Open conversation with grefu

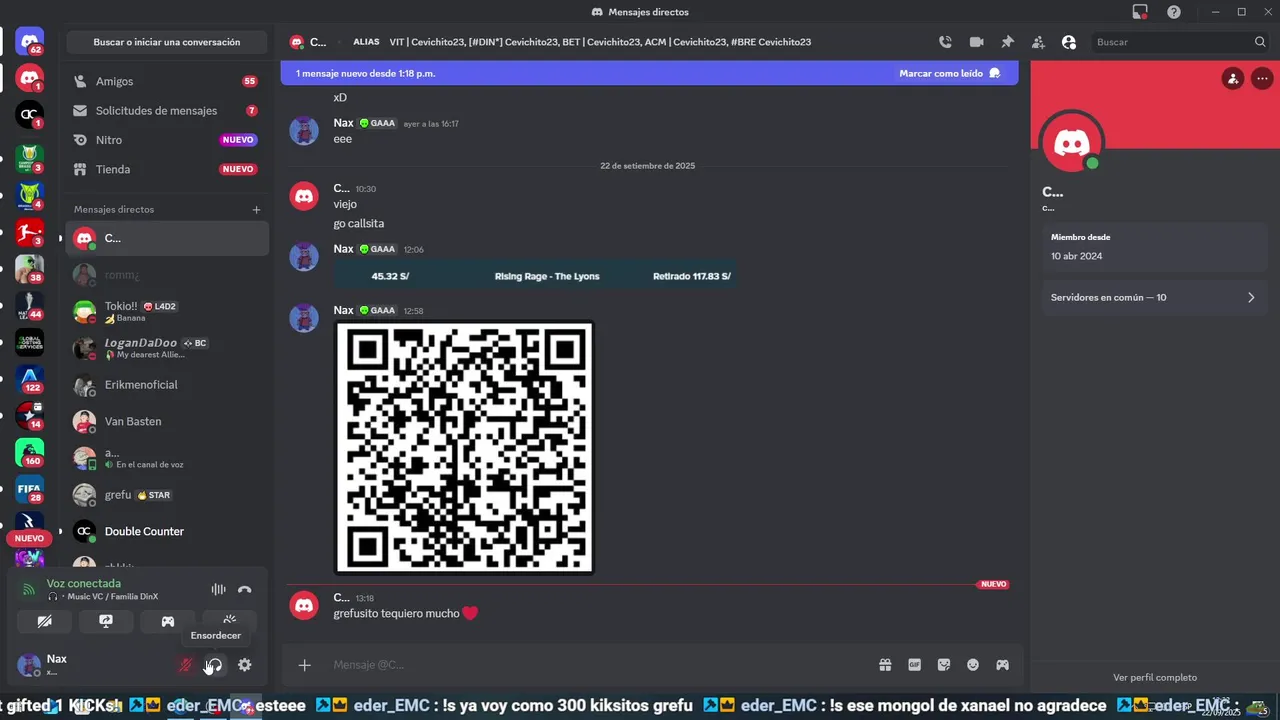point(166,495)
